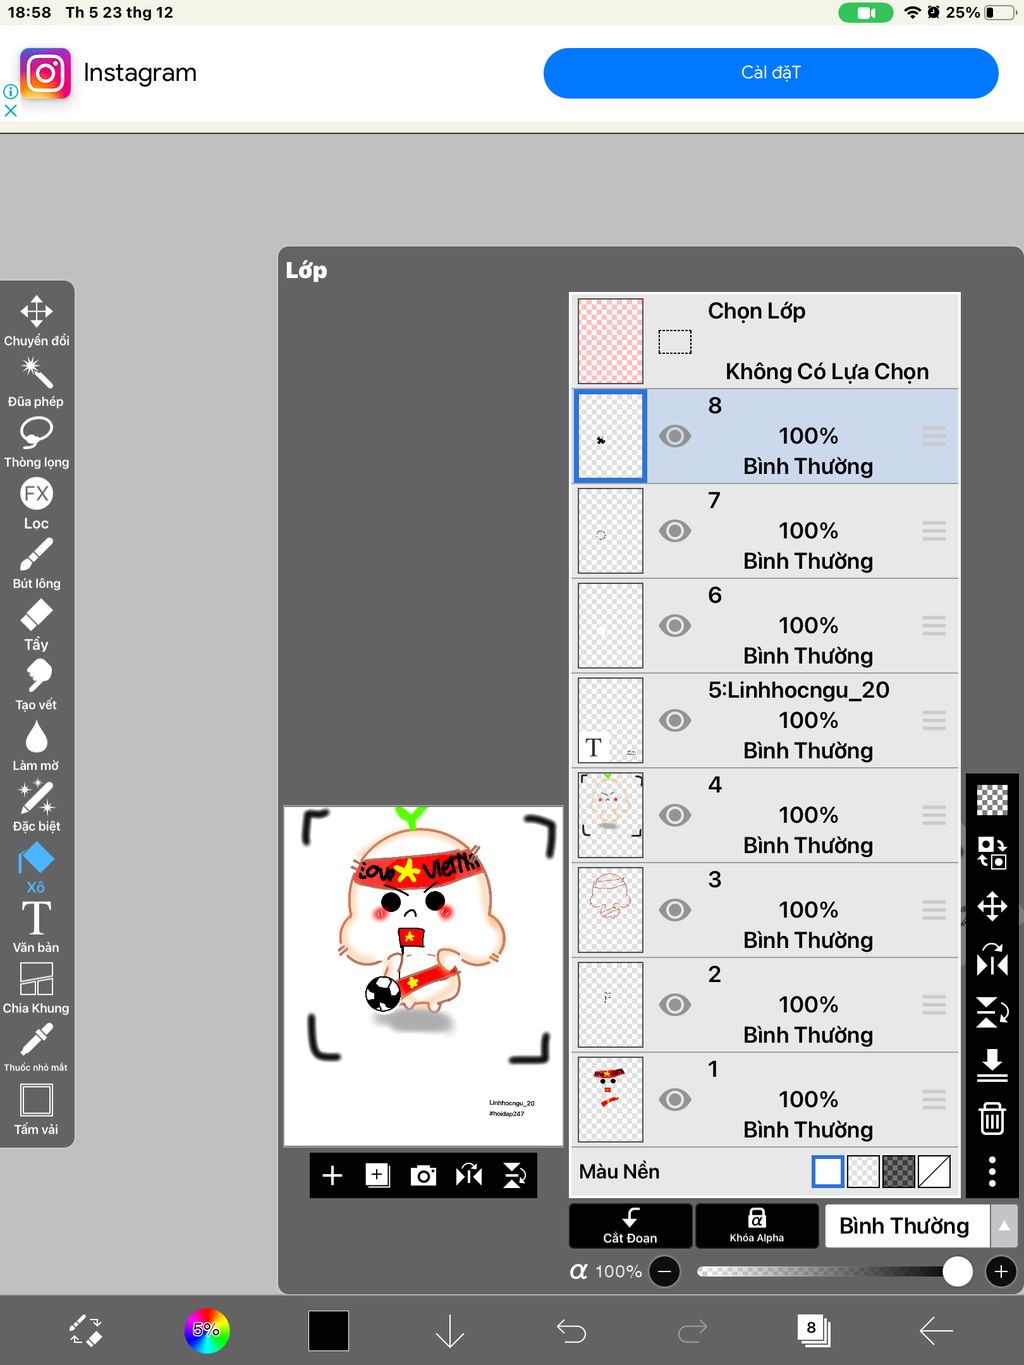Open Chọn Lớp selection layer row
This screenshot has width=1024, height=1365.
point(765,340)
